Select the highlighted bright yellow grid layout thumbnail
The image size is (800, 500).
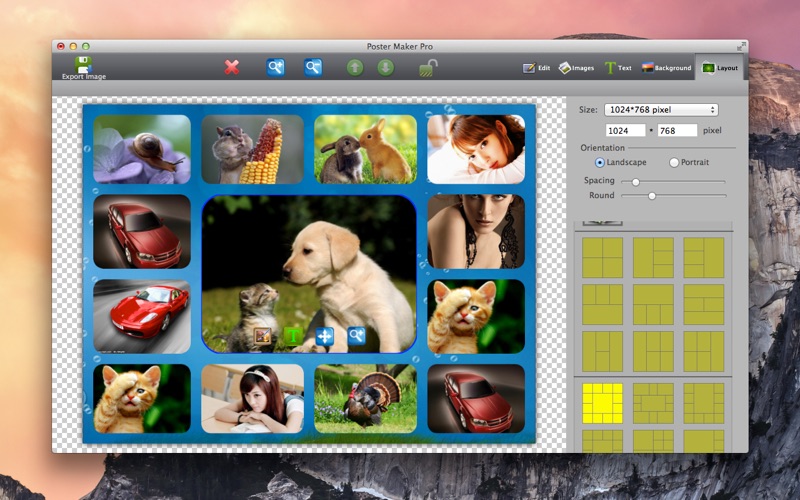[x=602, y=402]
